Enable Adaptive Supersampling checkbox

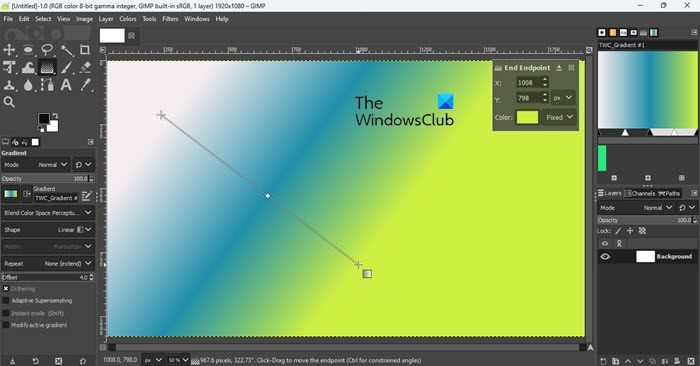[6, 301]
